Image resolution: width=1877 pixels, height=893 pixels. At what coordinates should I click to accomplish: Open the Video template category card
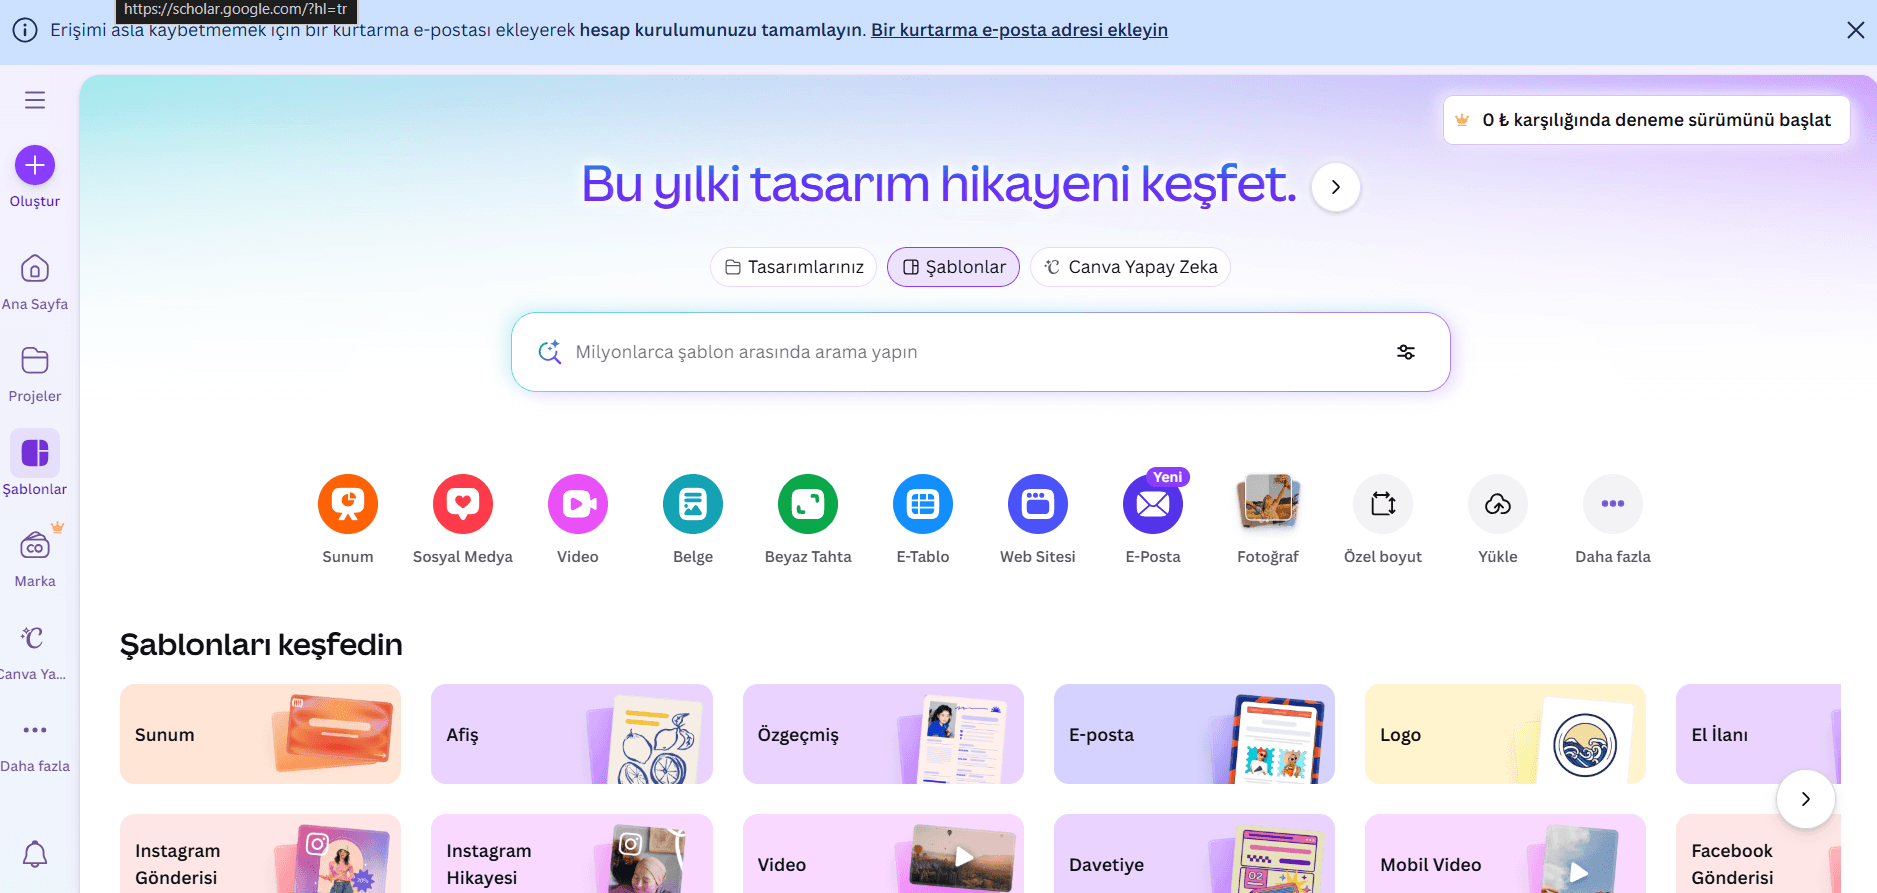(883, 853)
